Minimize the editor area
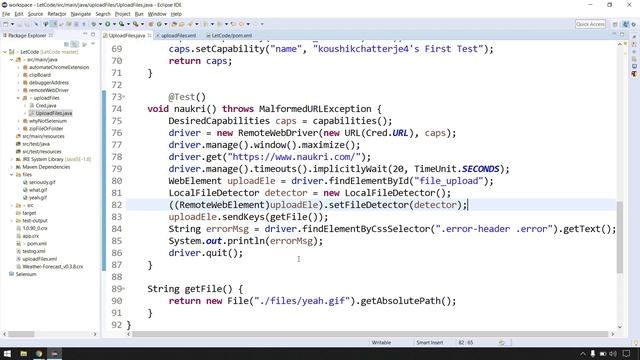Viewport: 640px width, 360px height. 614,34
